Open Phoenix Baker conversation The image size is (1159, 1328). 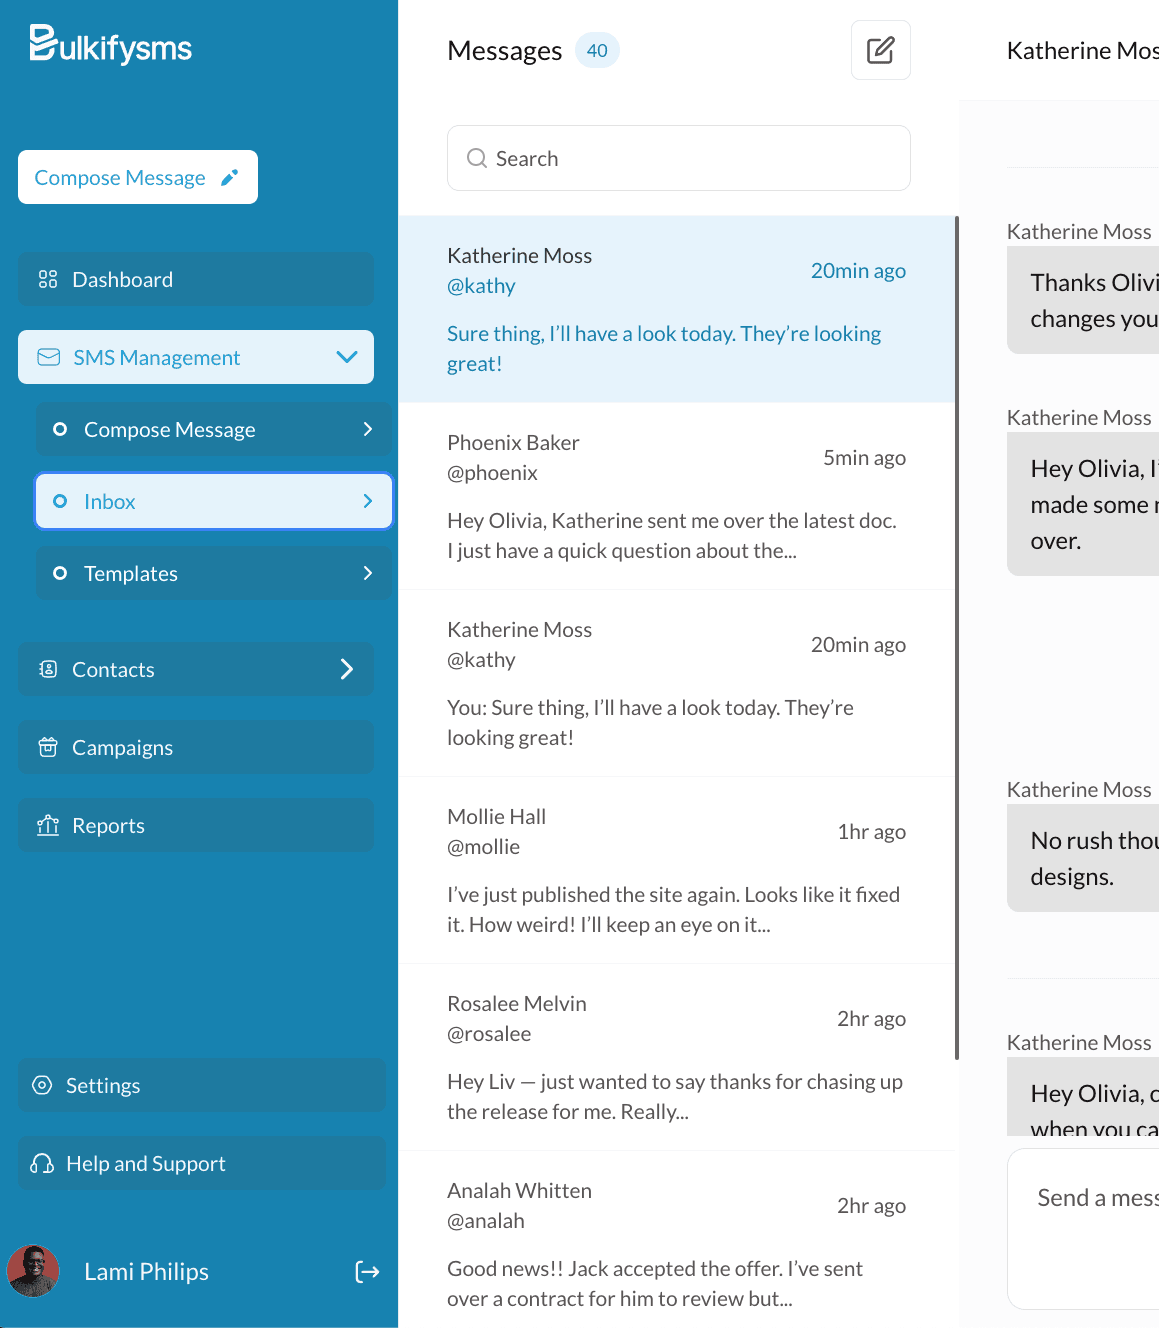click(x=677, y=496)
